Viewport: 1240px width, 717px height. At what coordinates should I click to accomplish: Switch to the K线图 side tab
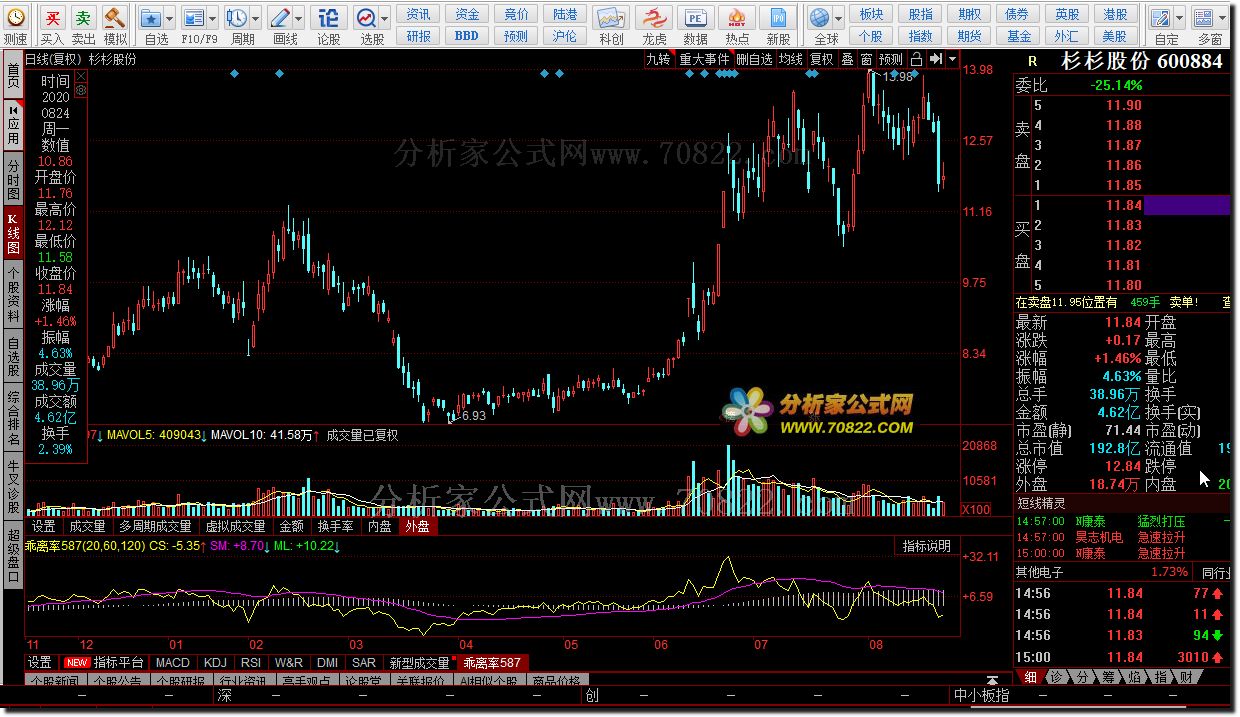[13, 232]
